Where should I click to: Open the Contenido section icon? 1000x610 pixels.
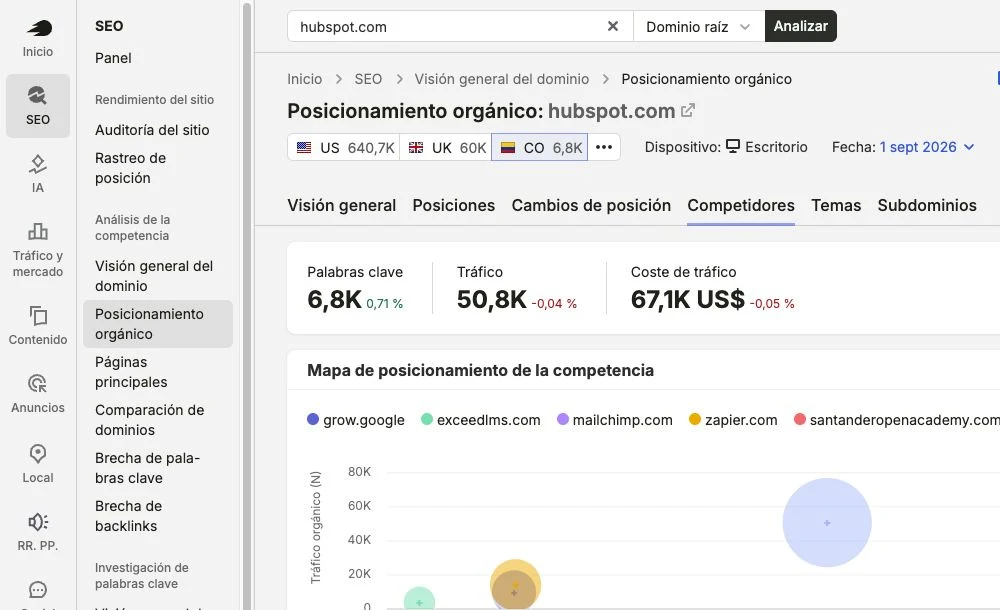38,325
